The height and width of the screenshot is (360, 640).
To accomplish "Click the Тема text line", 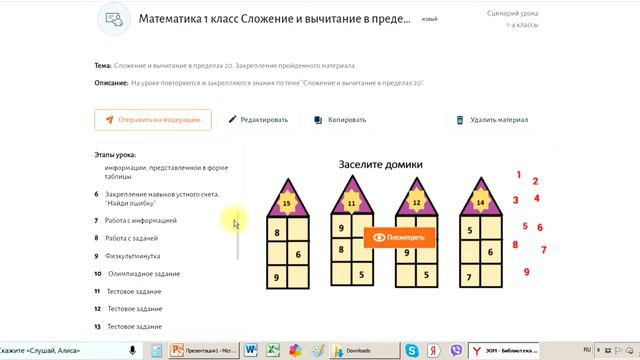I will click(x=225, y=65).
